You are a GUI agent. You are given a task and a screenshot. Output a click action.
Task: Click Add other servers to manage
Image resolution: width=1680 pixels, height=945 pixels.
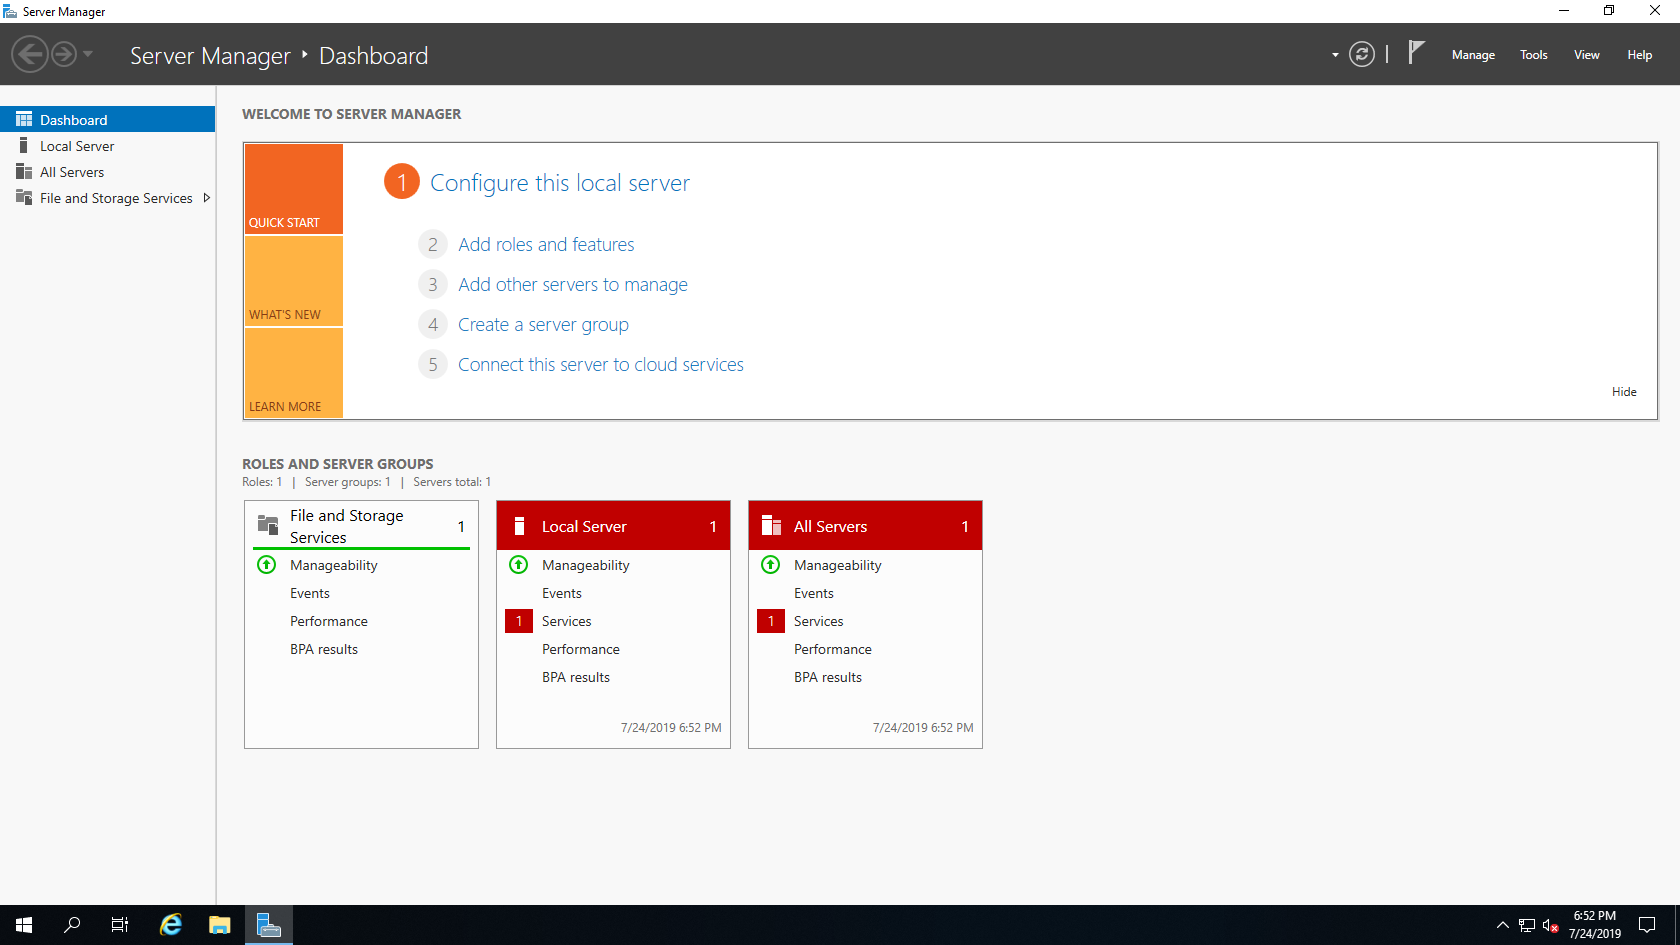tap(573, 284)
